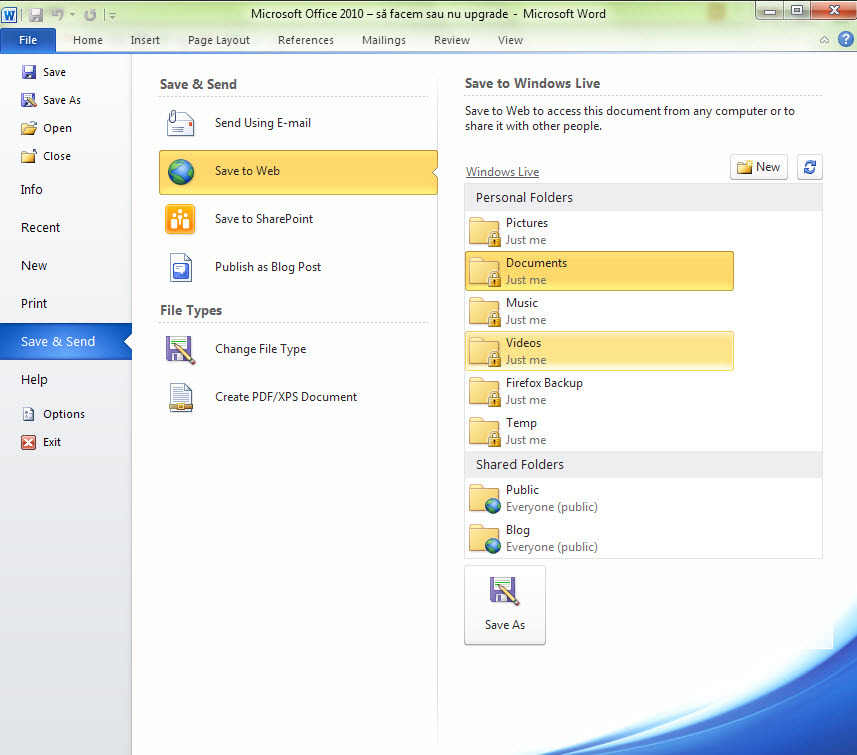
Task: Click the 'Shared Folders' header text
Action: point(520,464)
